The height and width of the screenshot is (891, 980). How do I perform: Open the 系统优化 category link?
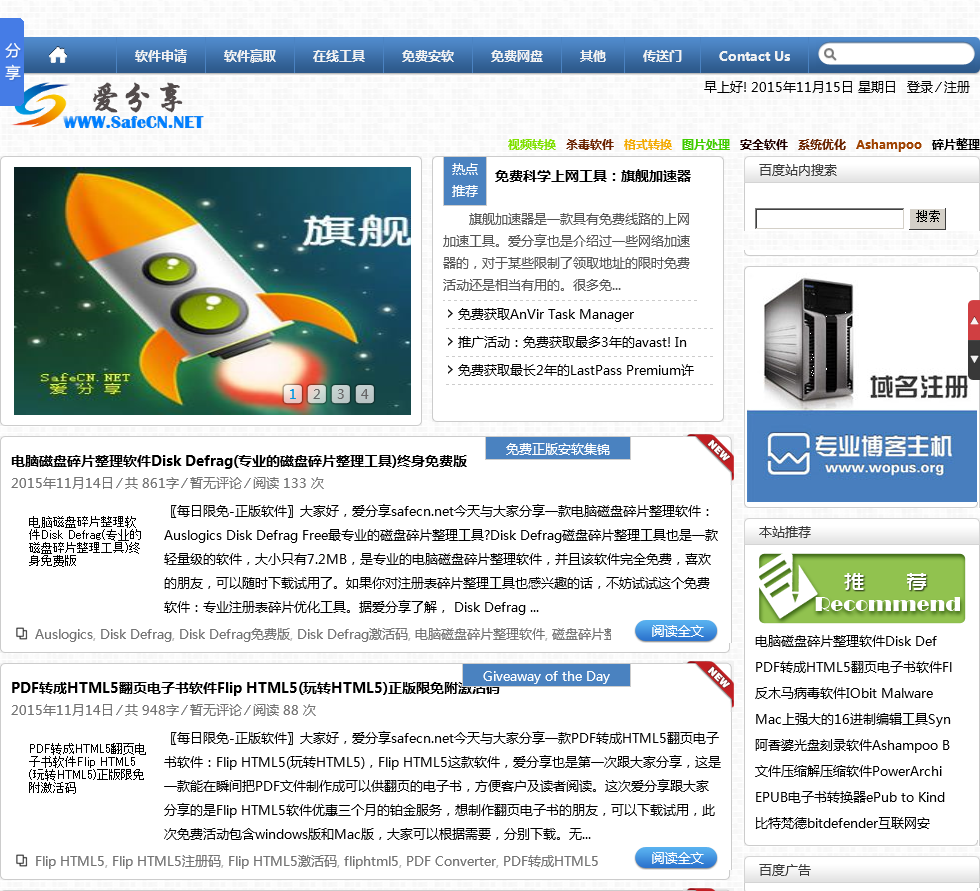pos(822,144)
